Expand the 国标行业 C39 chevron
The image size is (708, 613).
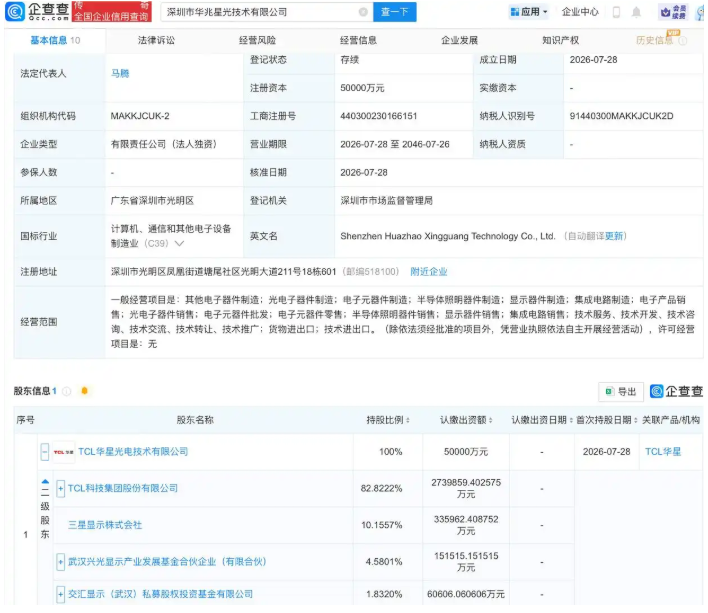tap(179, 244)
